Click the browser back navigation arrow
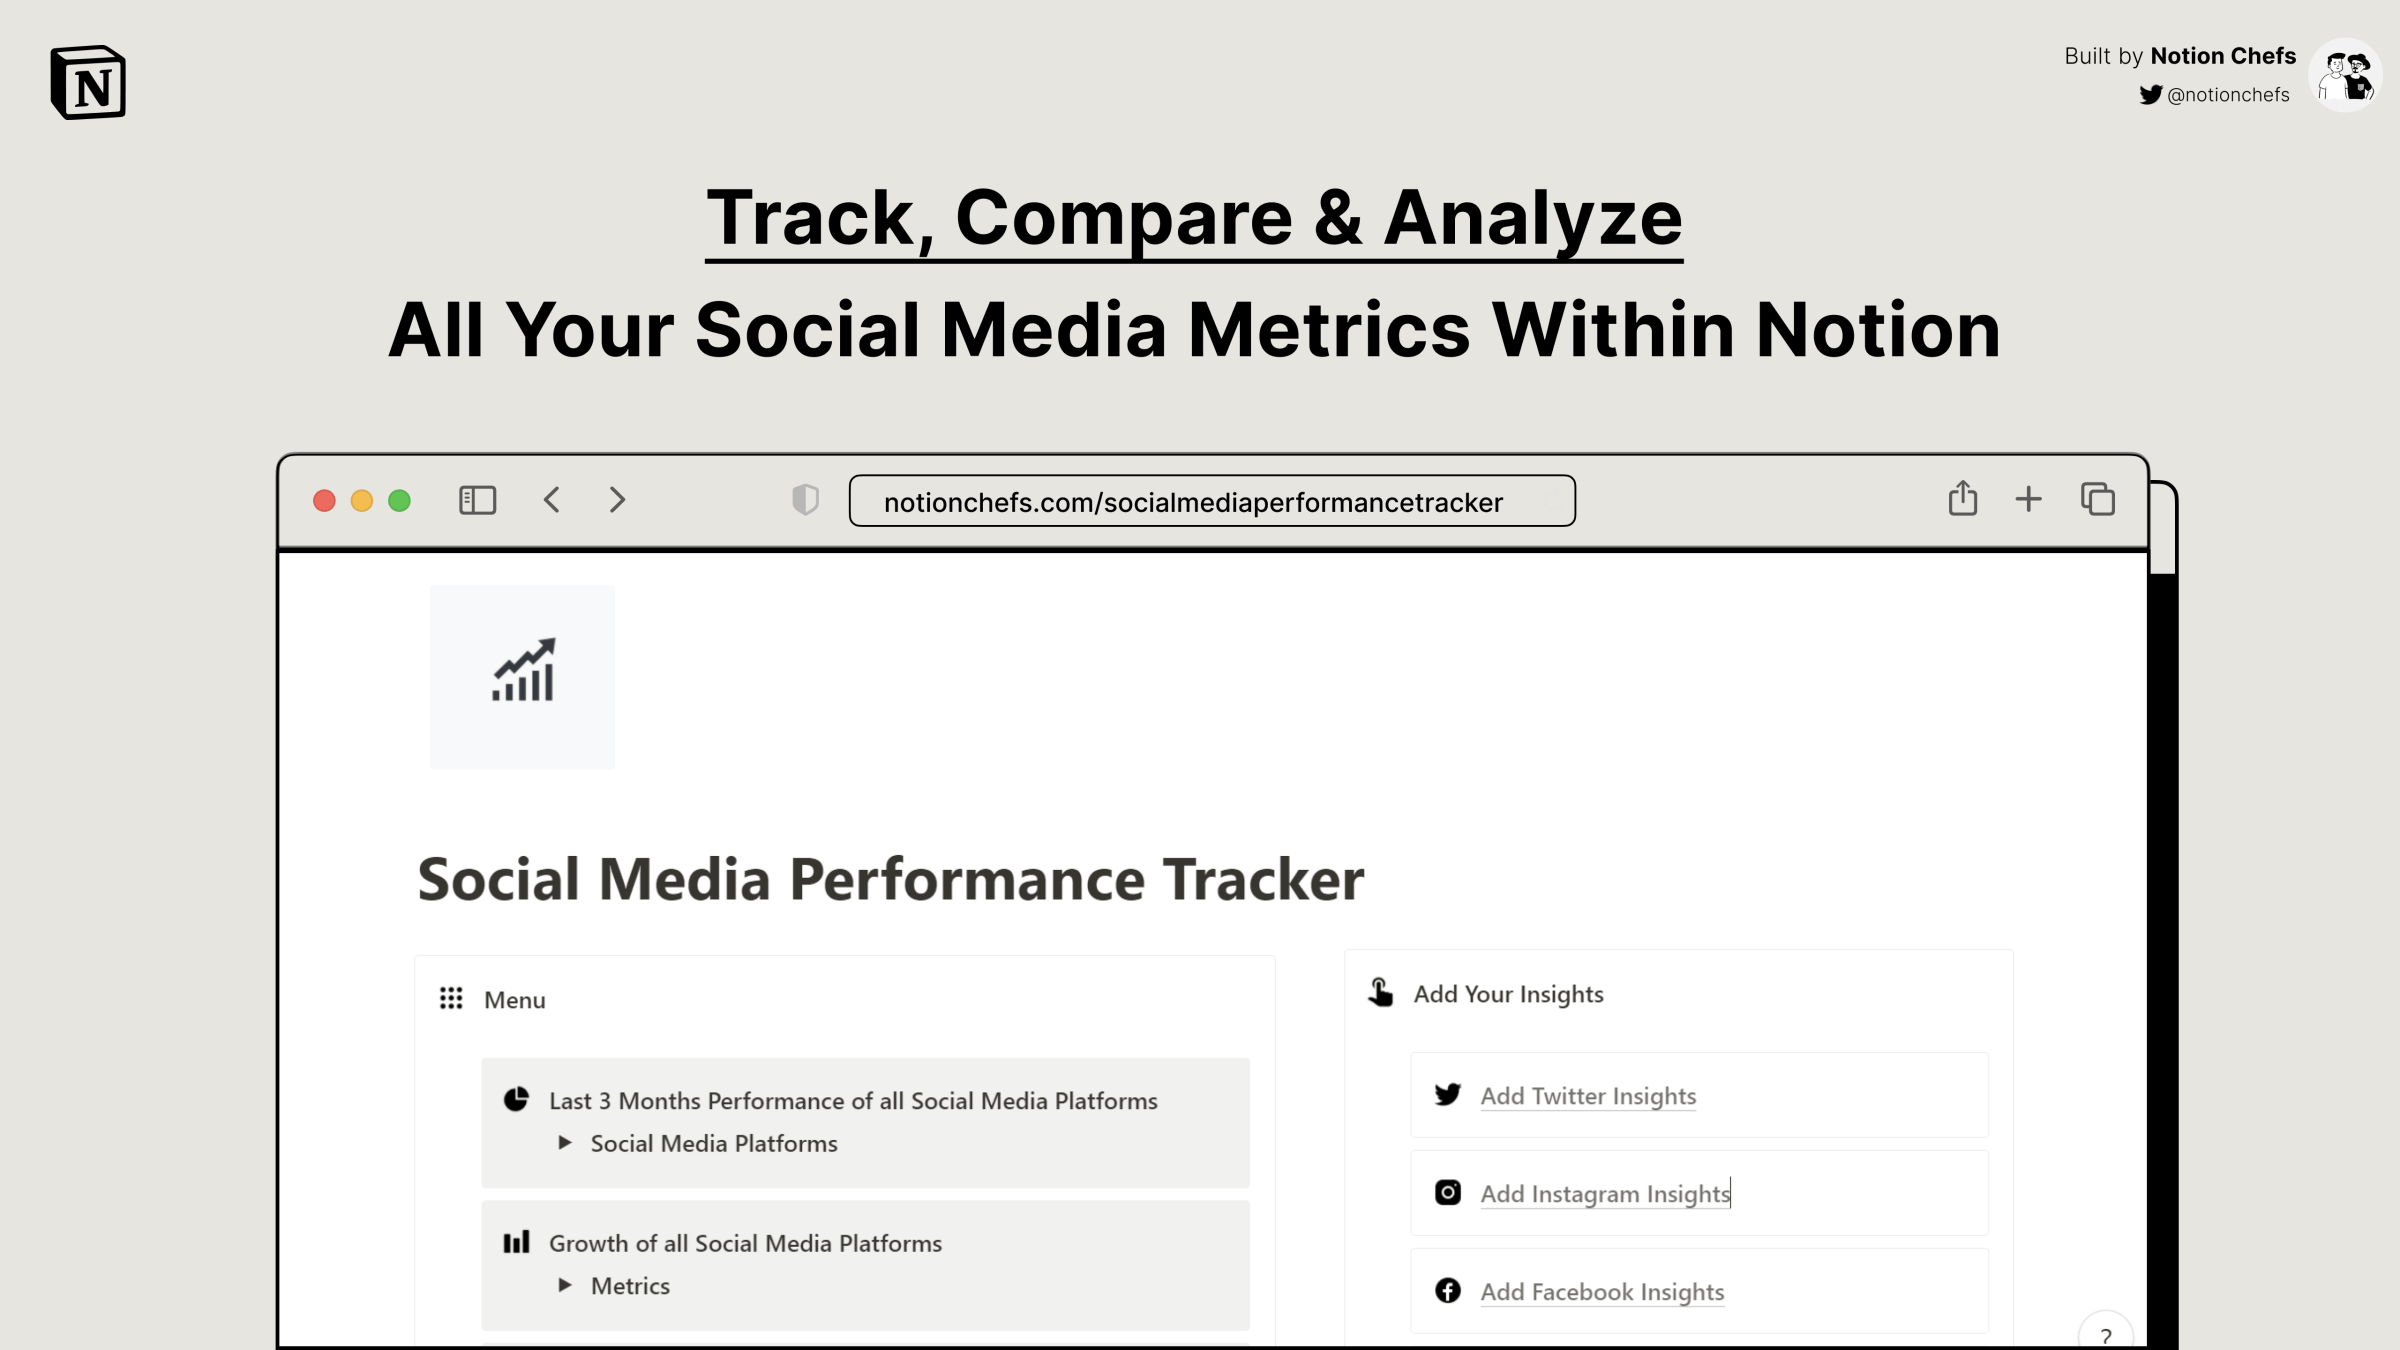The width and height of the screenshot is (2400, 1350). point(554,499)
